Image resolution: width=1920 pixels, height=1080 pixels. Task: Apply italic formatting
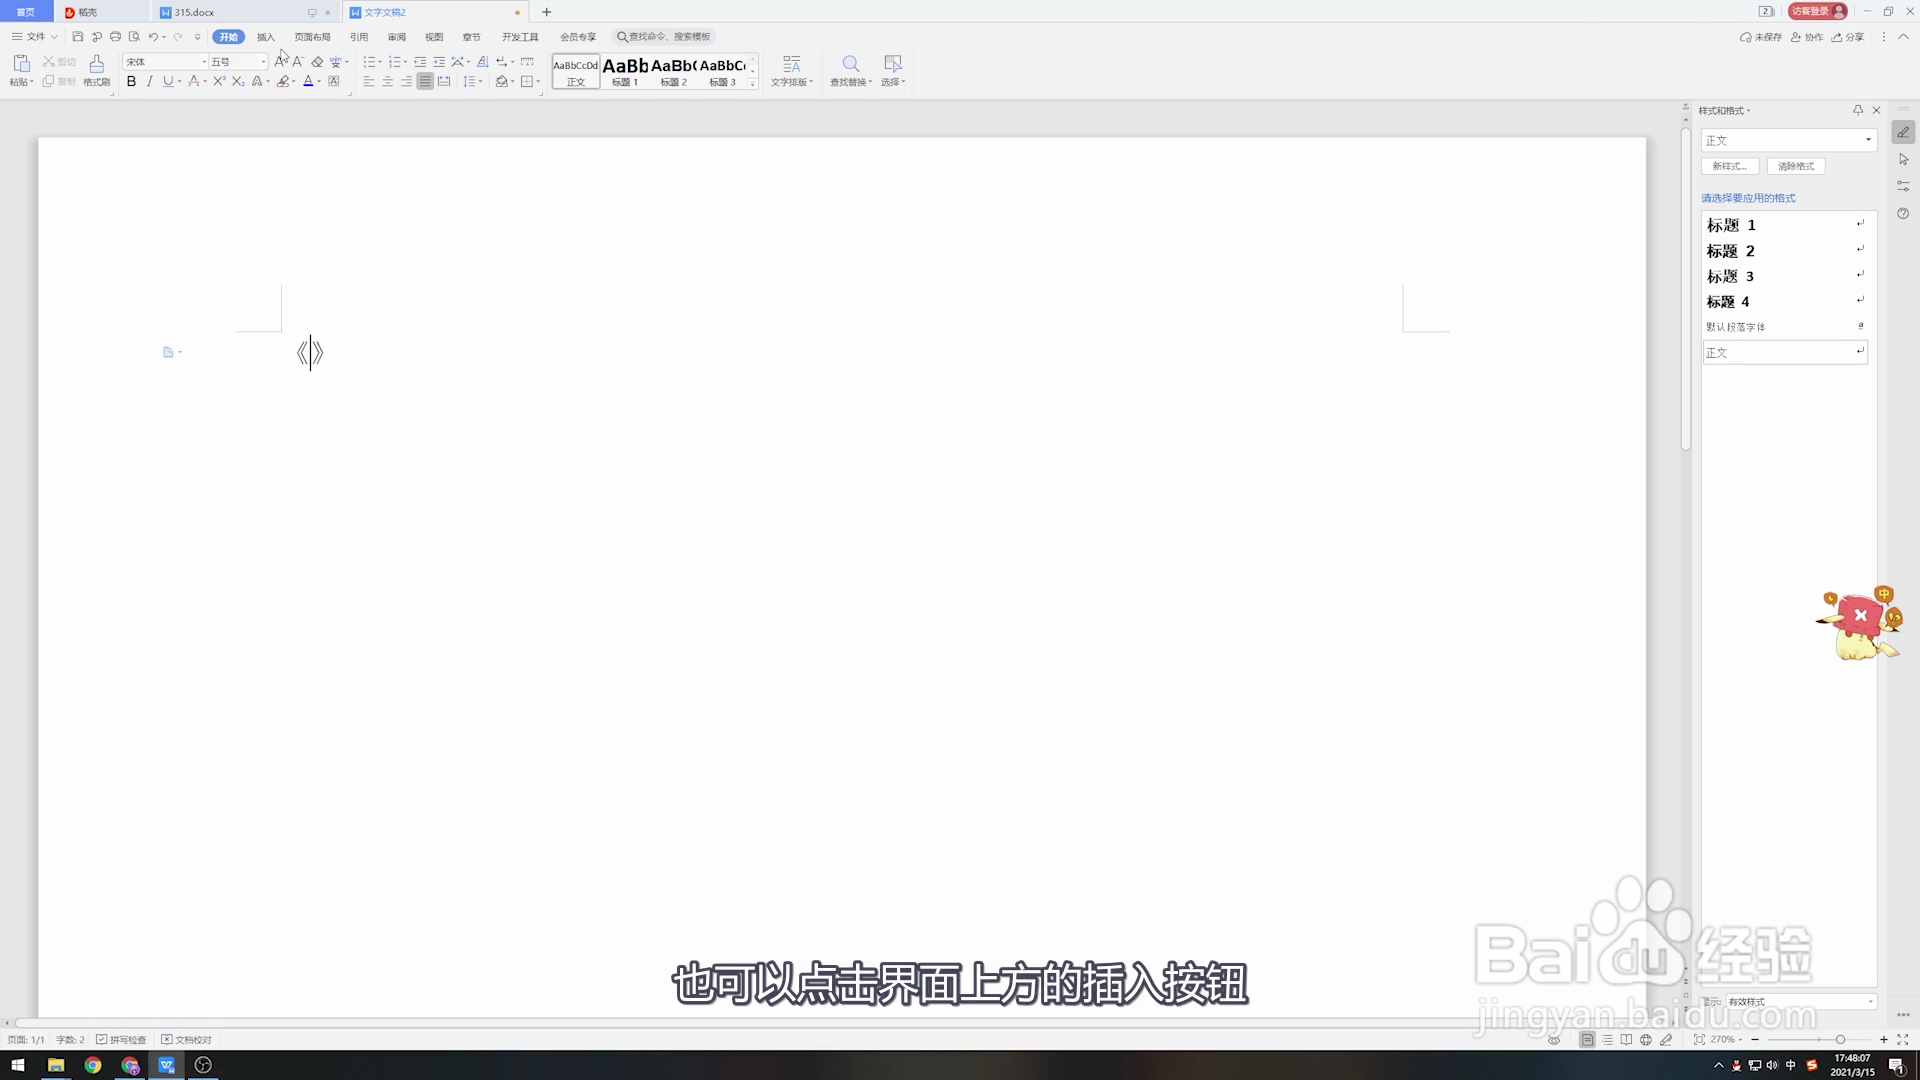click(150, 82)
